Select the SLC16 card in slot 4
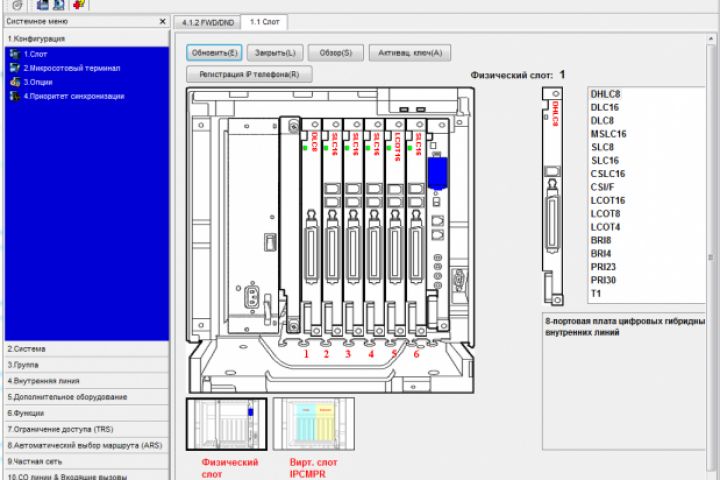Screen dimensions: 720x480 (x=375, y=227)
